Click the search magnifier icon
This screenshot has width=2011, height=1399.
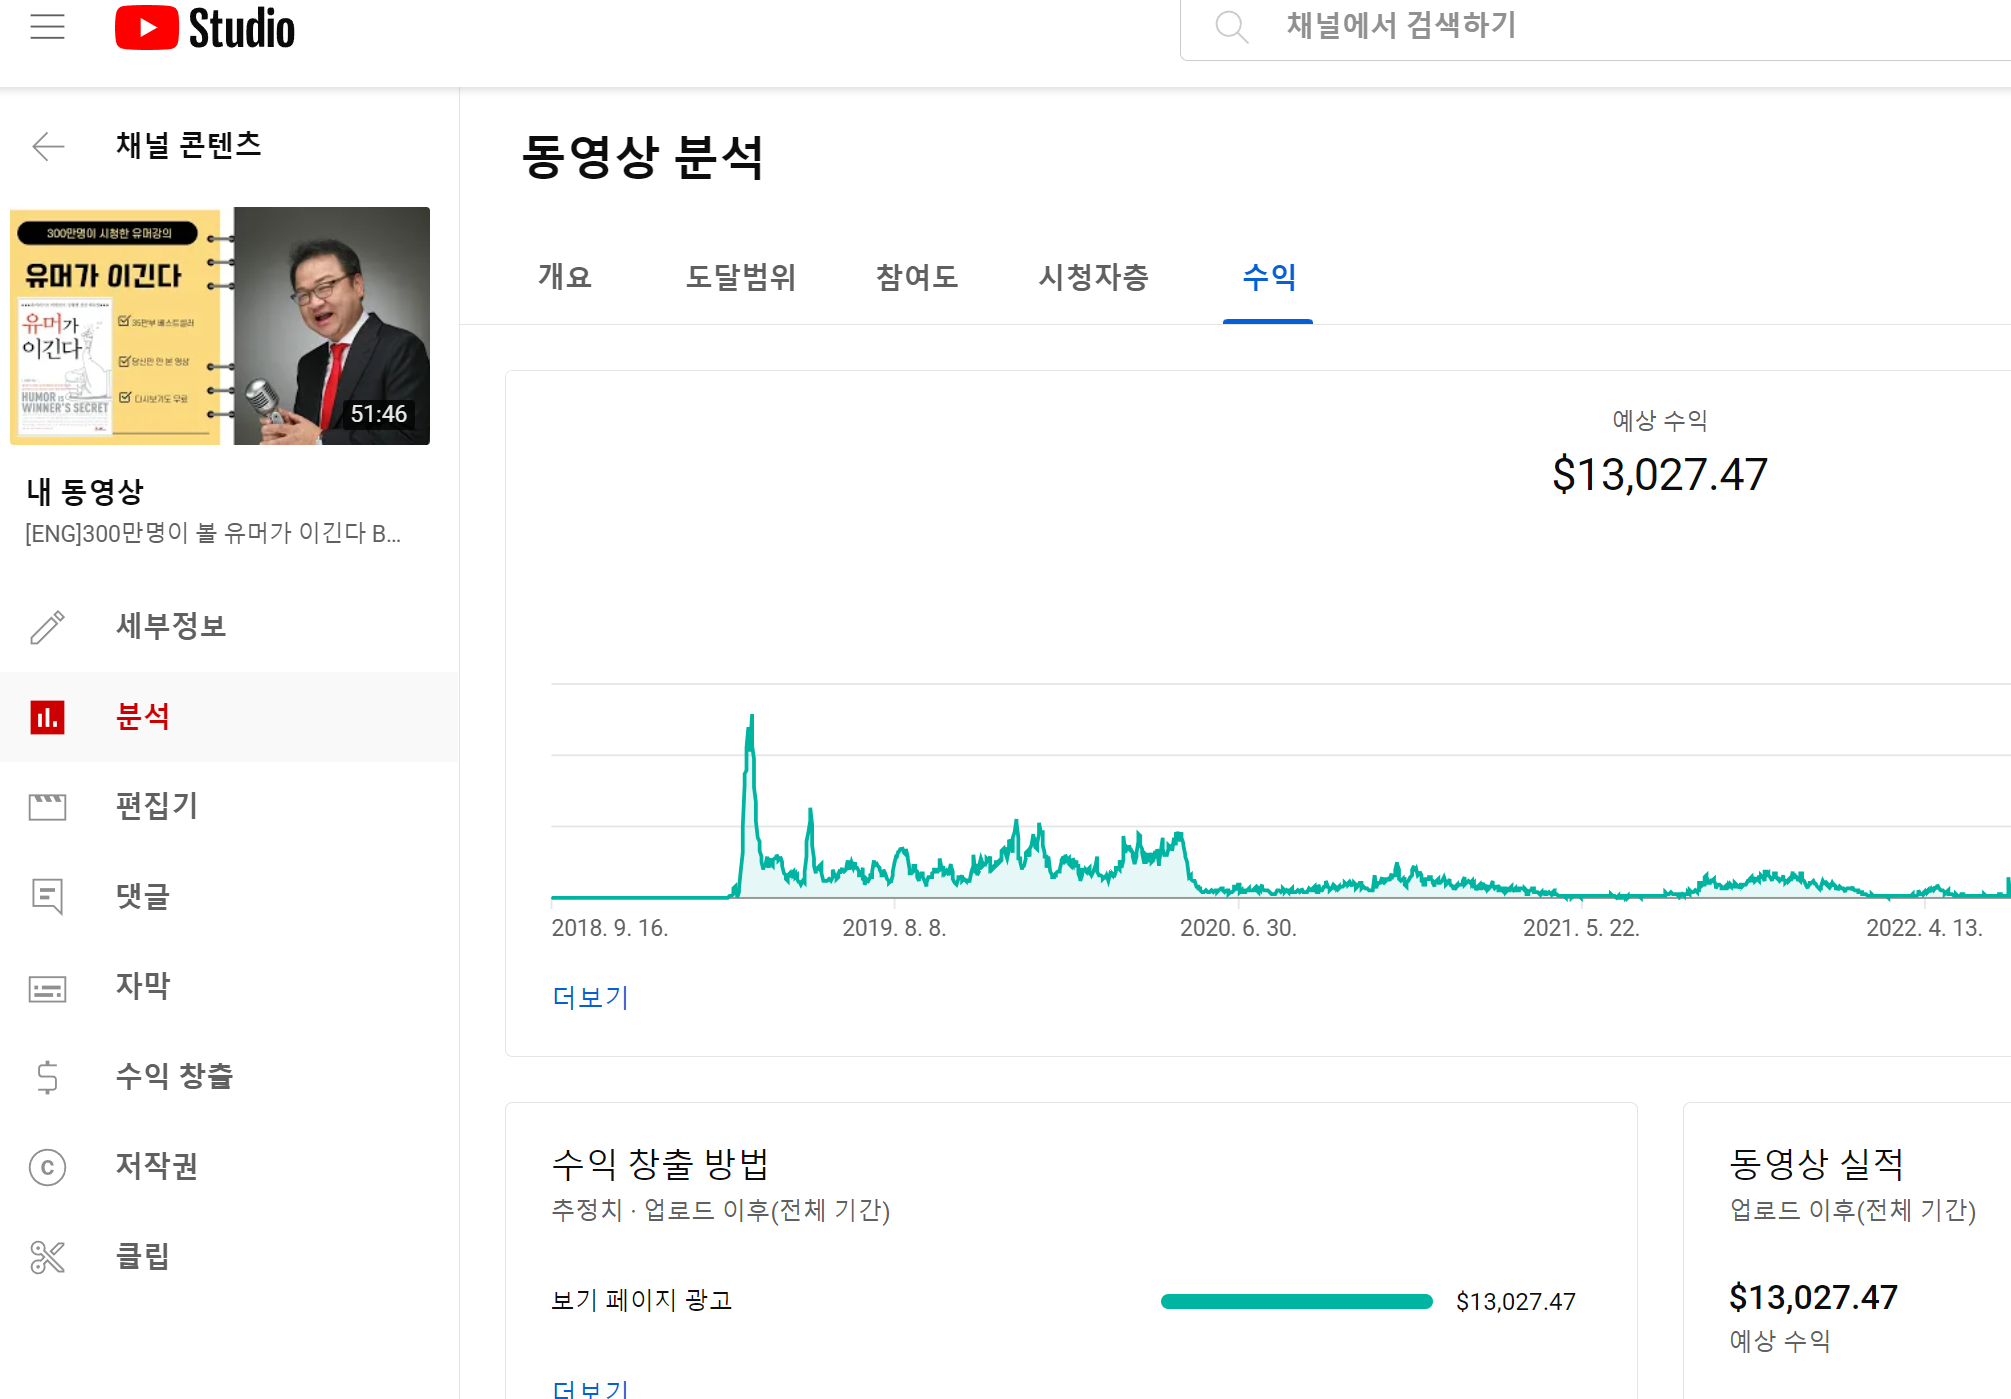click(1231, 26)
